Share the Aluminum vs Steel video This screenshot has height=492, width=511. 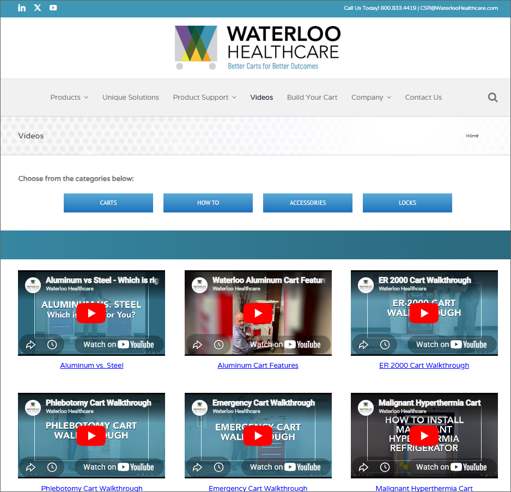(31, 345)
